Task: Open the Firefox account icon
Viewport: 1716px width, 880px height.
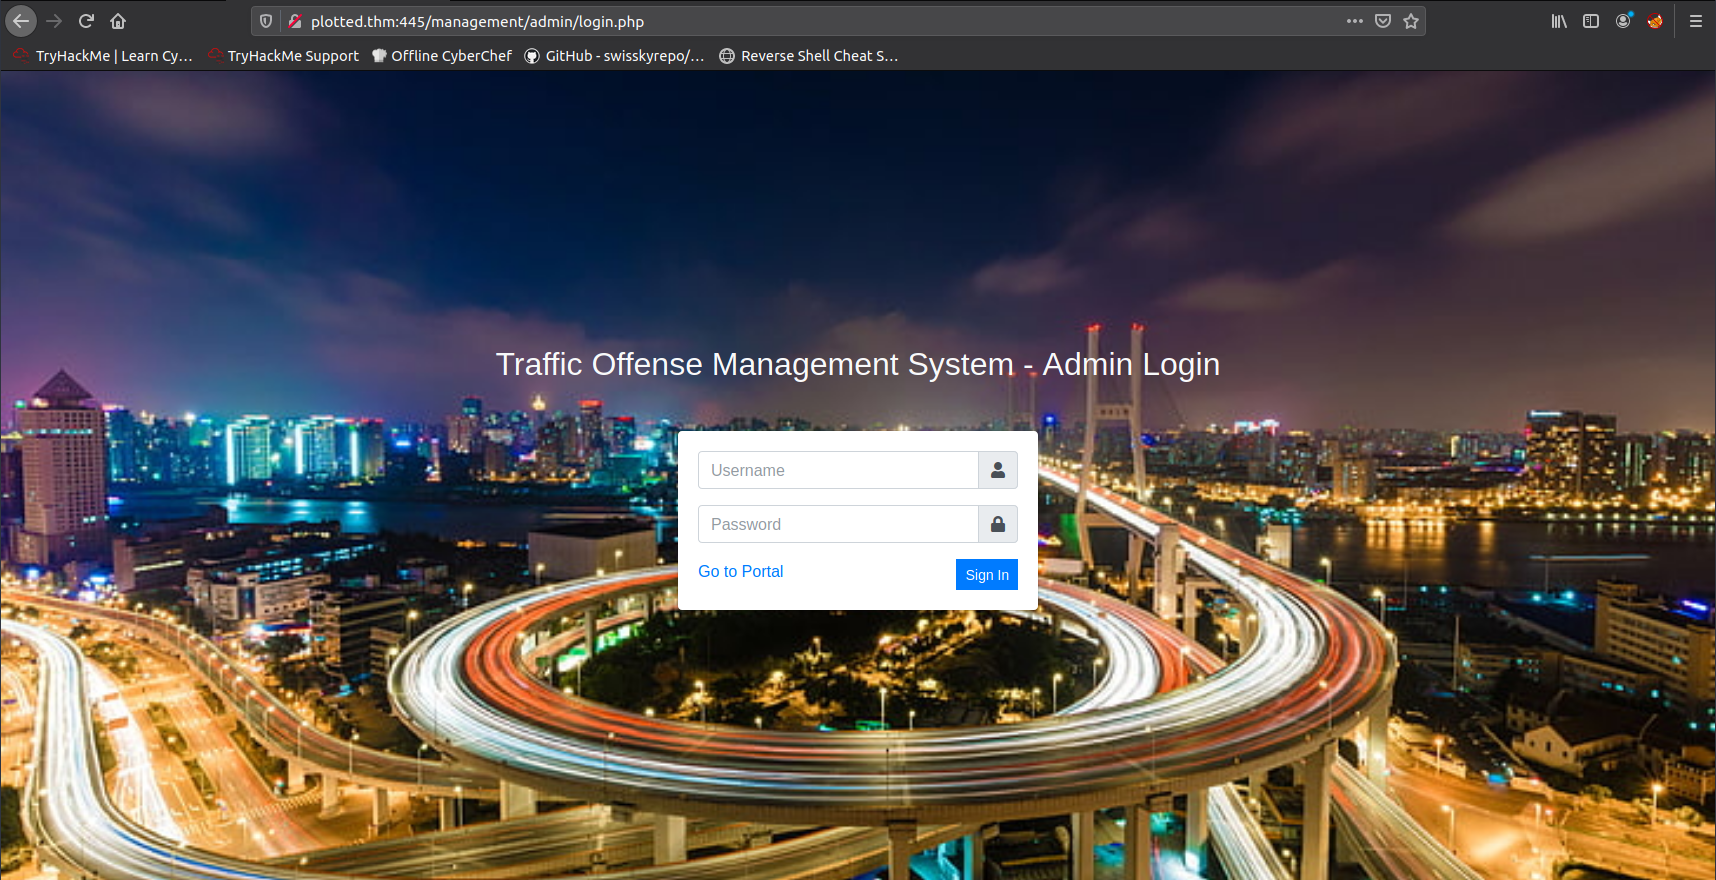Action: pyautogui.click(x=1623, y=21)
